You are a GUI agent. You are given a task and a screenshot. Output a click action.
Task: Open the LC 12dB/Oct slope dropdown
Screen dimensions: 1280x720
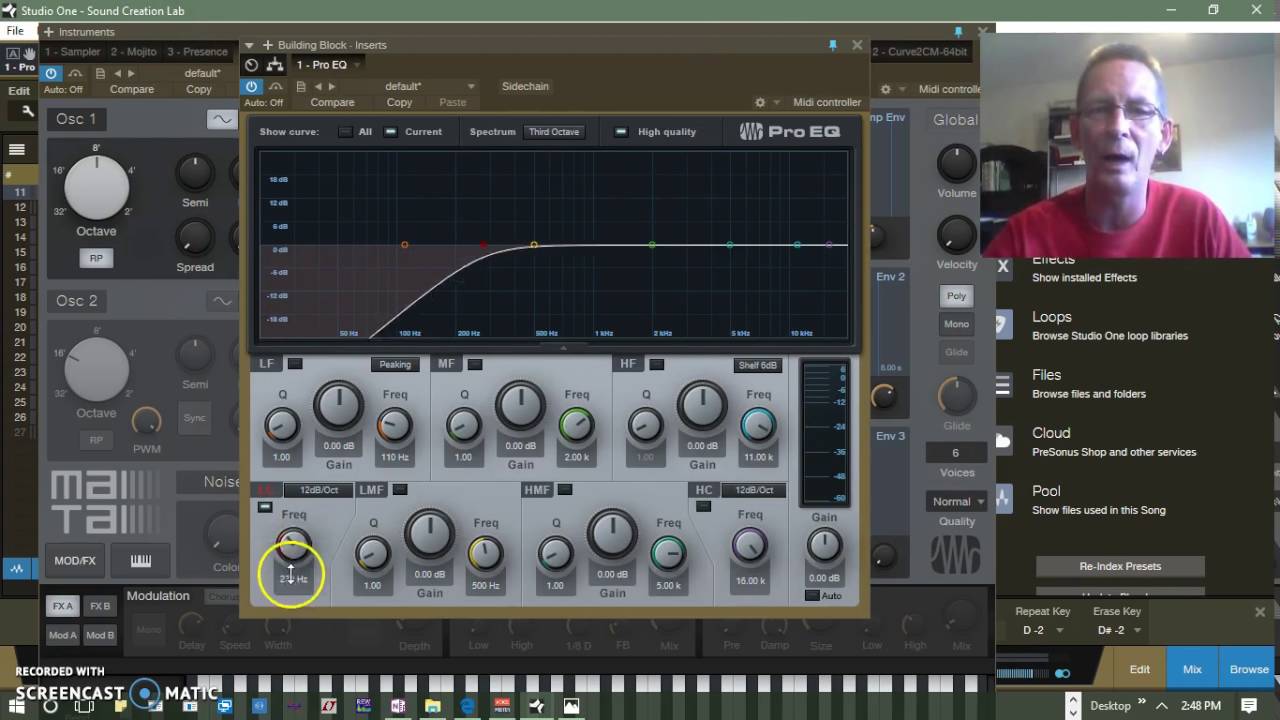[x=319, y=490]
